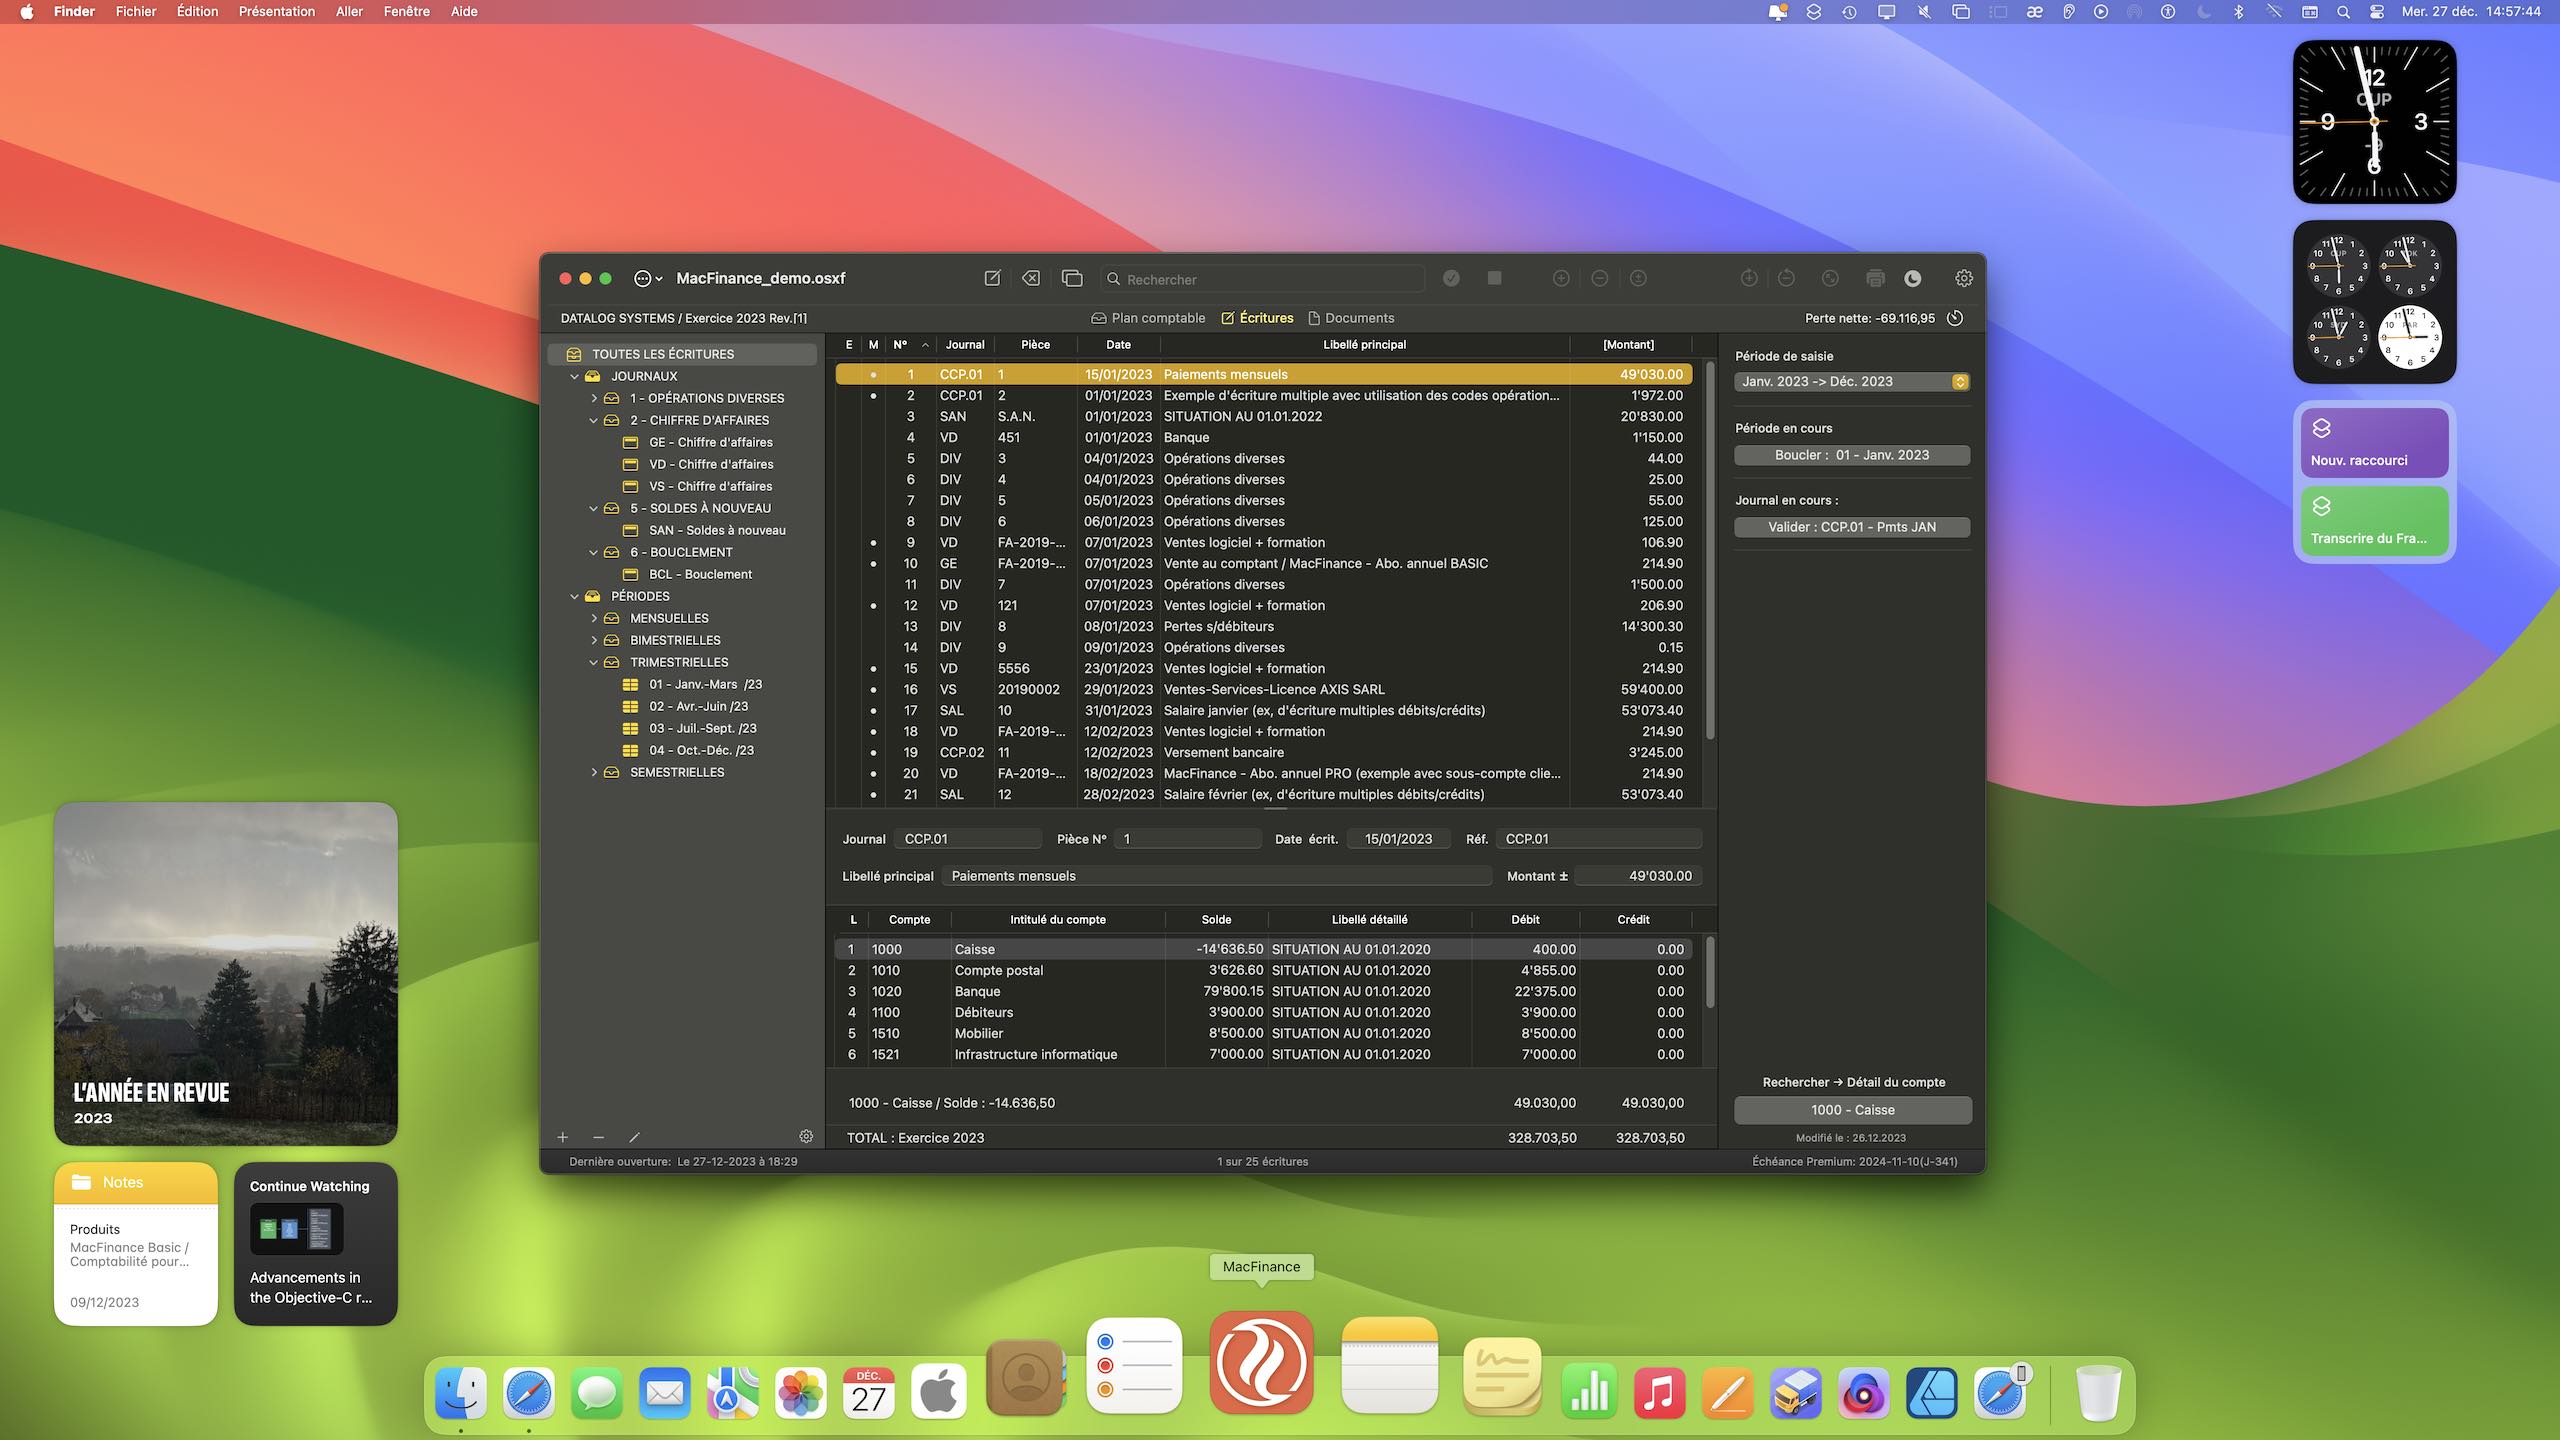Select entry 13 Pertes s/débiteurs row
2560x1440 pixels.
coord(1264,626)
